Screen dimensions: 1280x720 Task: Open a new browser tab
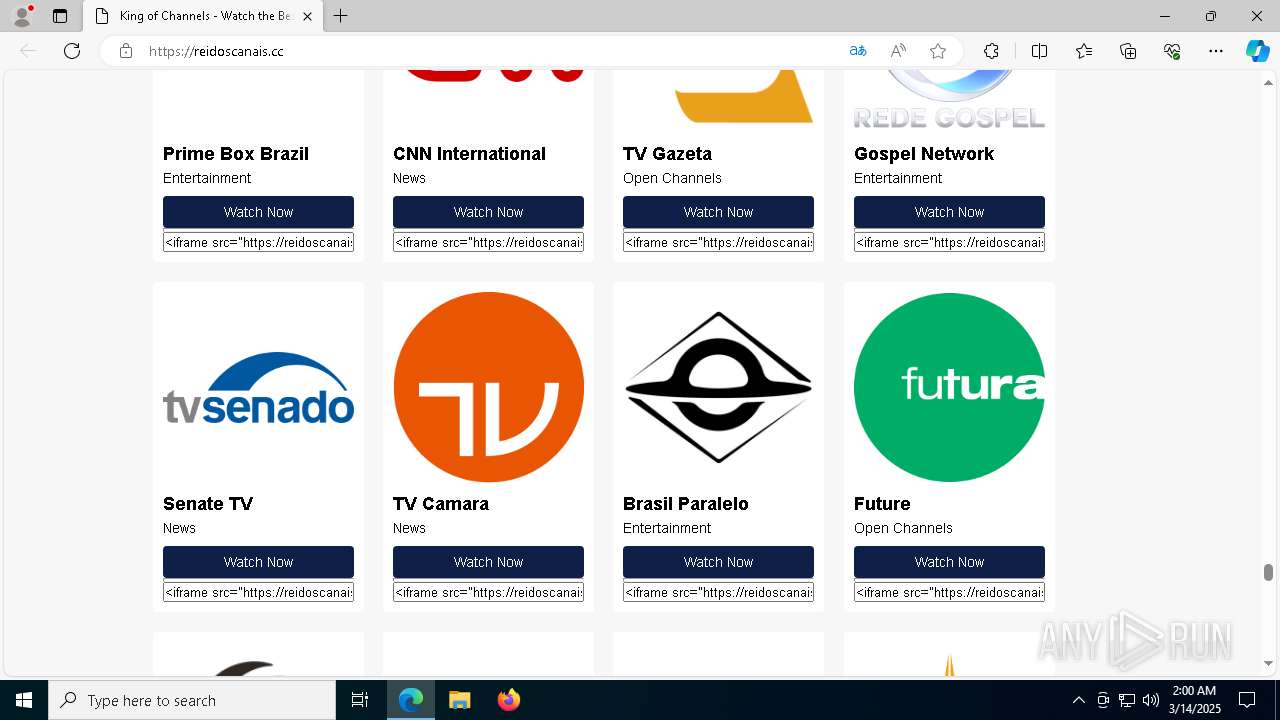point(341,16)
